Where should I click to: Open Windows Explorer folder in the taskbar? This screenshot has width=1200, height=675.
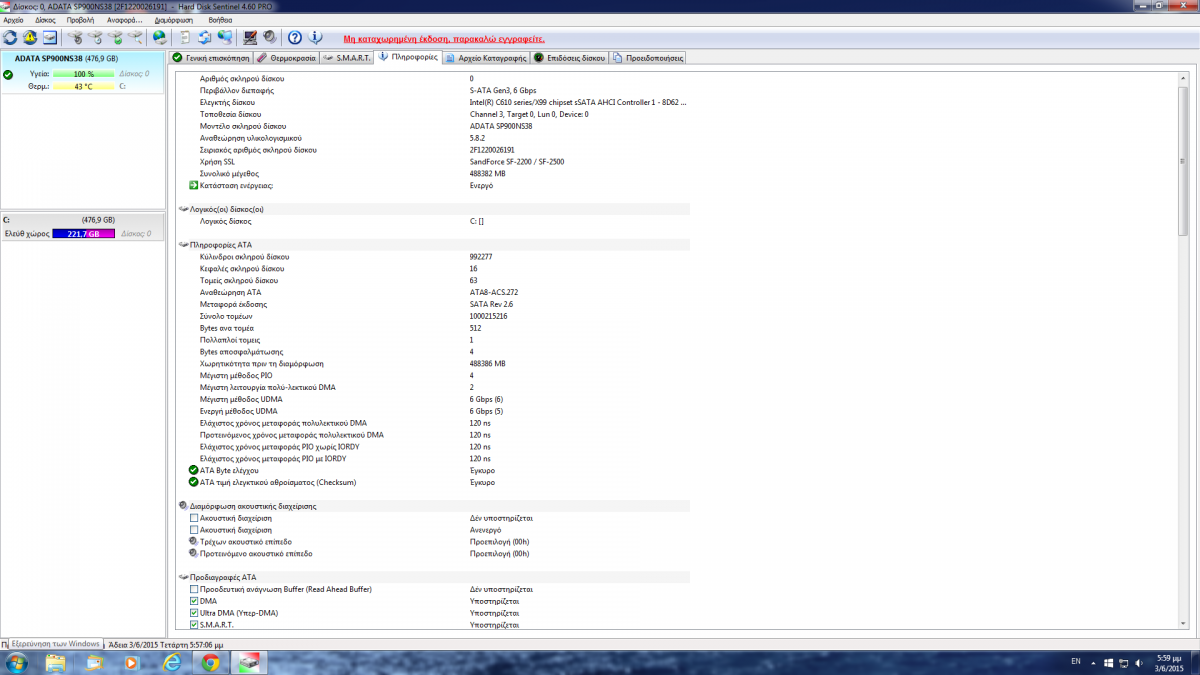pyautogui.click(x=56, y=663)
